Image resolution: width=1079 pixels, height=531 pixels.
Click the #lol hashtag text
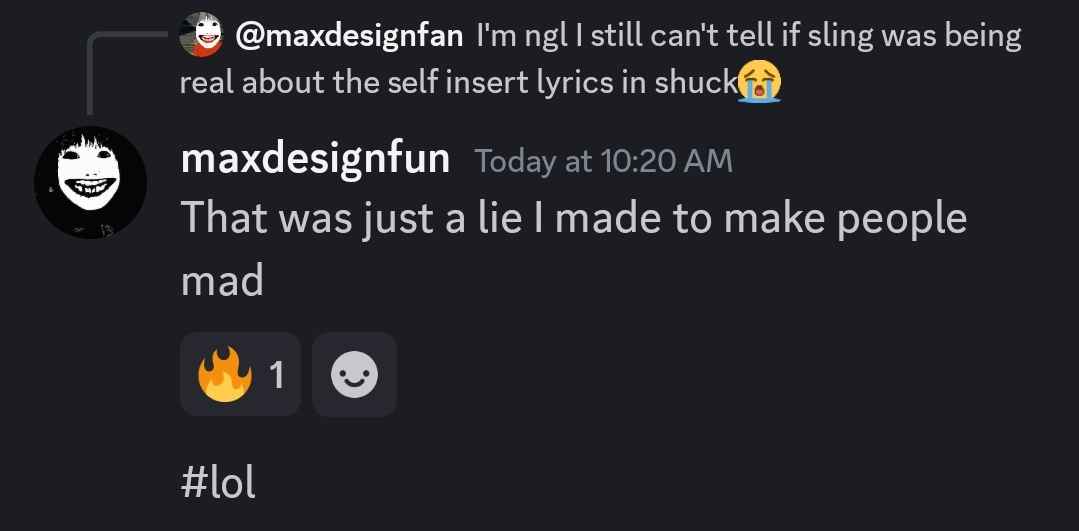[x=218, y=483]
